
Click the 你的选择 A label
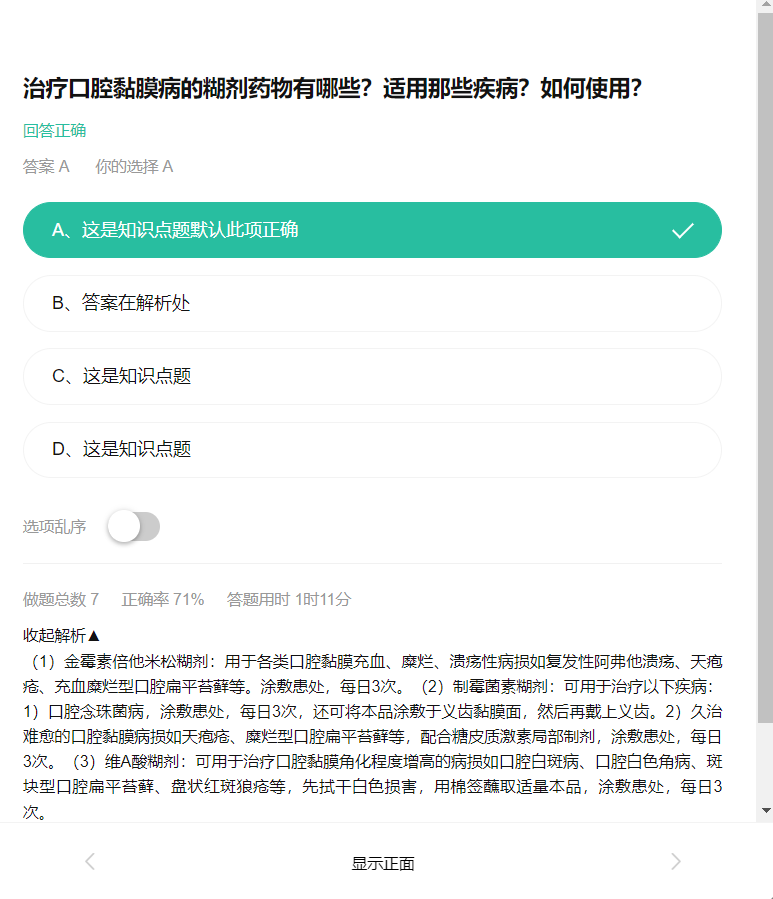coord(134,167)
